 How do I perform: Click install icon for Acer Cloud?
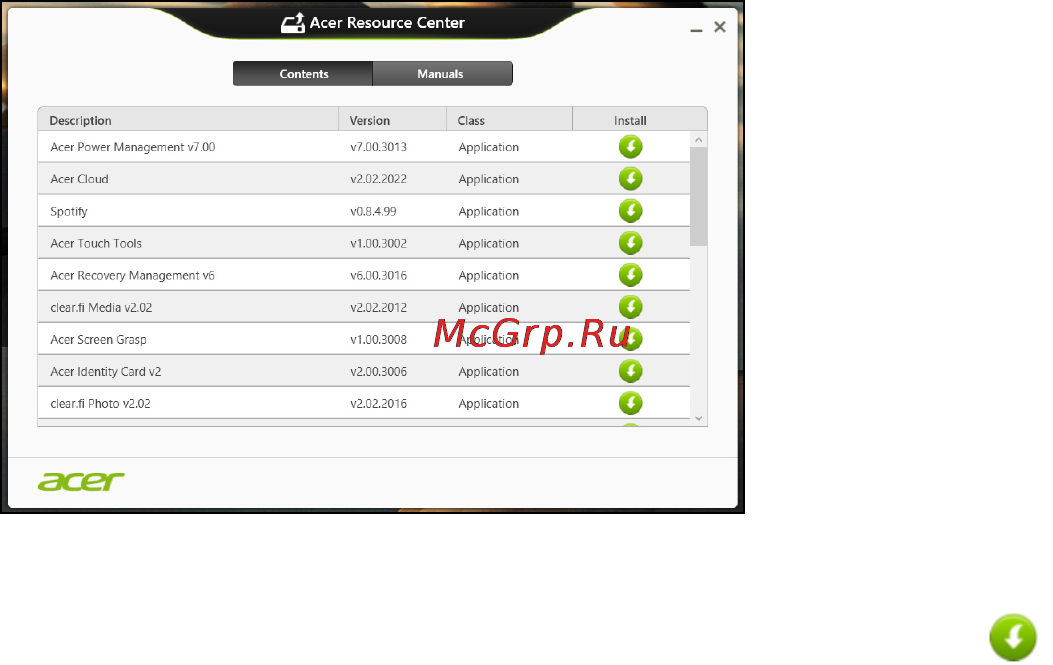pos(631,179)
